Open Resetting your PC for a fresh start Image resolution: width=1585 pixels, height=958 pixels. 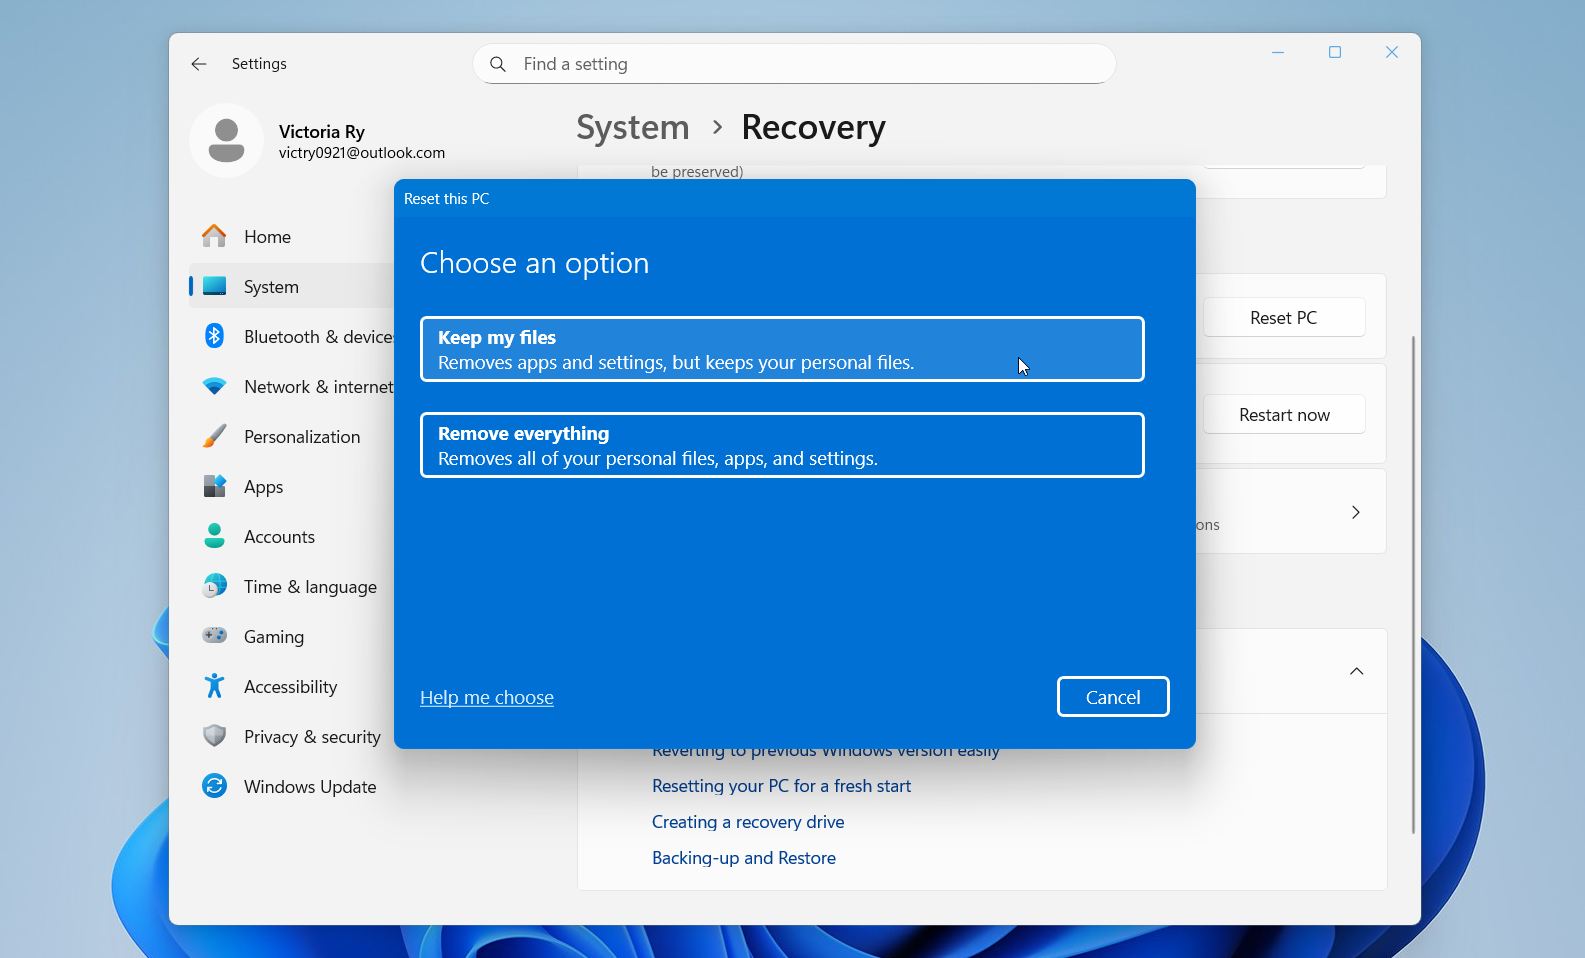pyautogui.click(x=781, y=786)
